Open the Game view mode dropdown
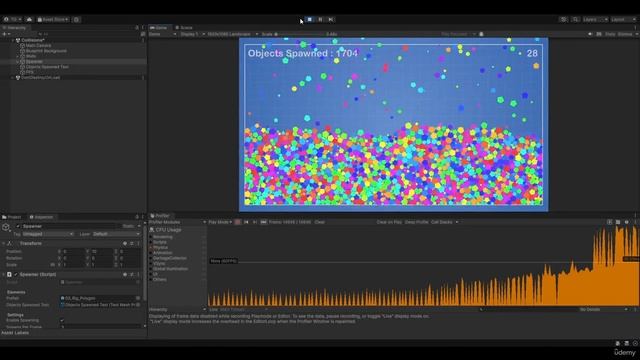The height and width of the screenshot is (360, 640). 162,34
